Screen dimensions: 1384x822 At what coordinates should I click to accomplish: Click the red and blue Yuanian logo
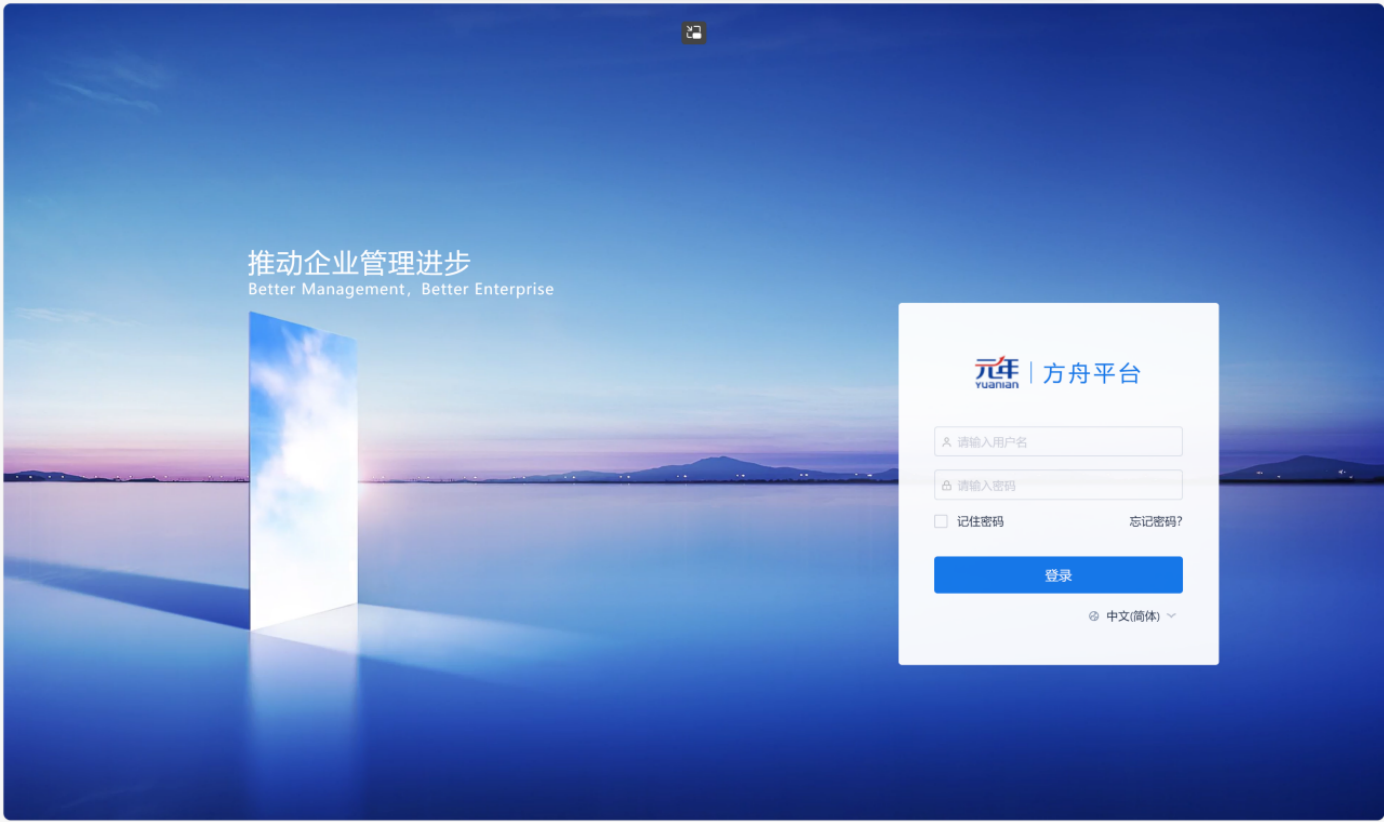tap(996, 372)
